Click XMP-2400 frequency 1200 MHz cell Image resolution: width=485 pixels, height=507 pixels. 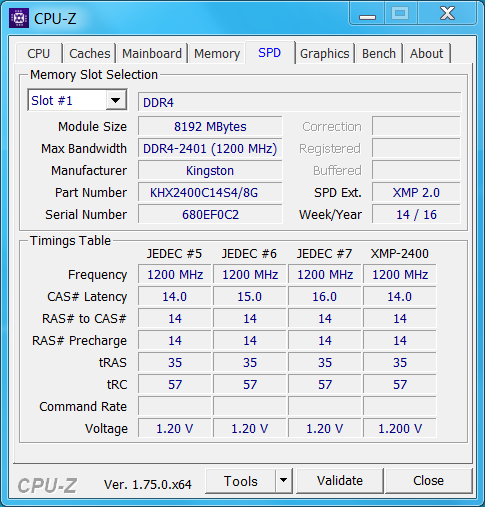pyautogui.click(x=400, y=275)
